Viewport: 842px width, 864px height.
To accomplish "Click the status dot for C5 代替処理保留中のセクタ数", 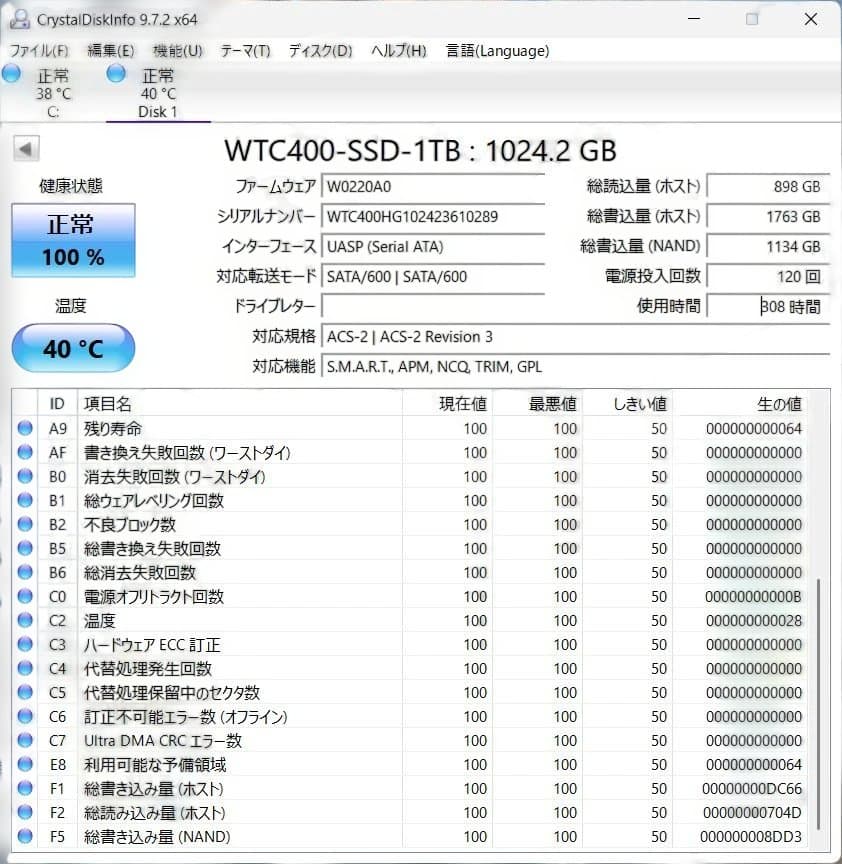I will 25,692.
